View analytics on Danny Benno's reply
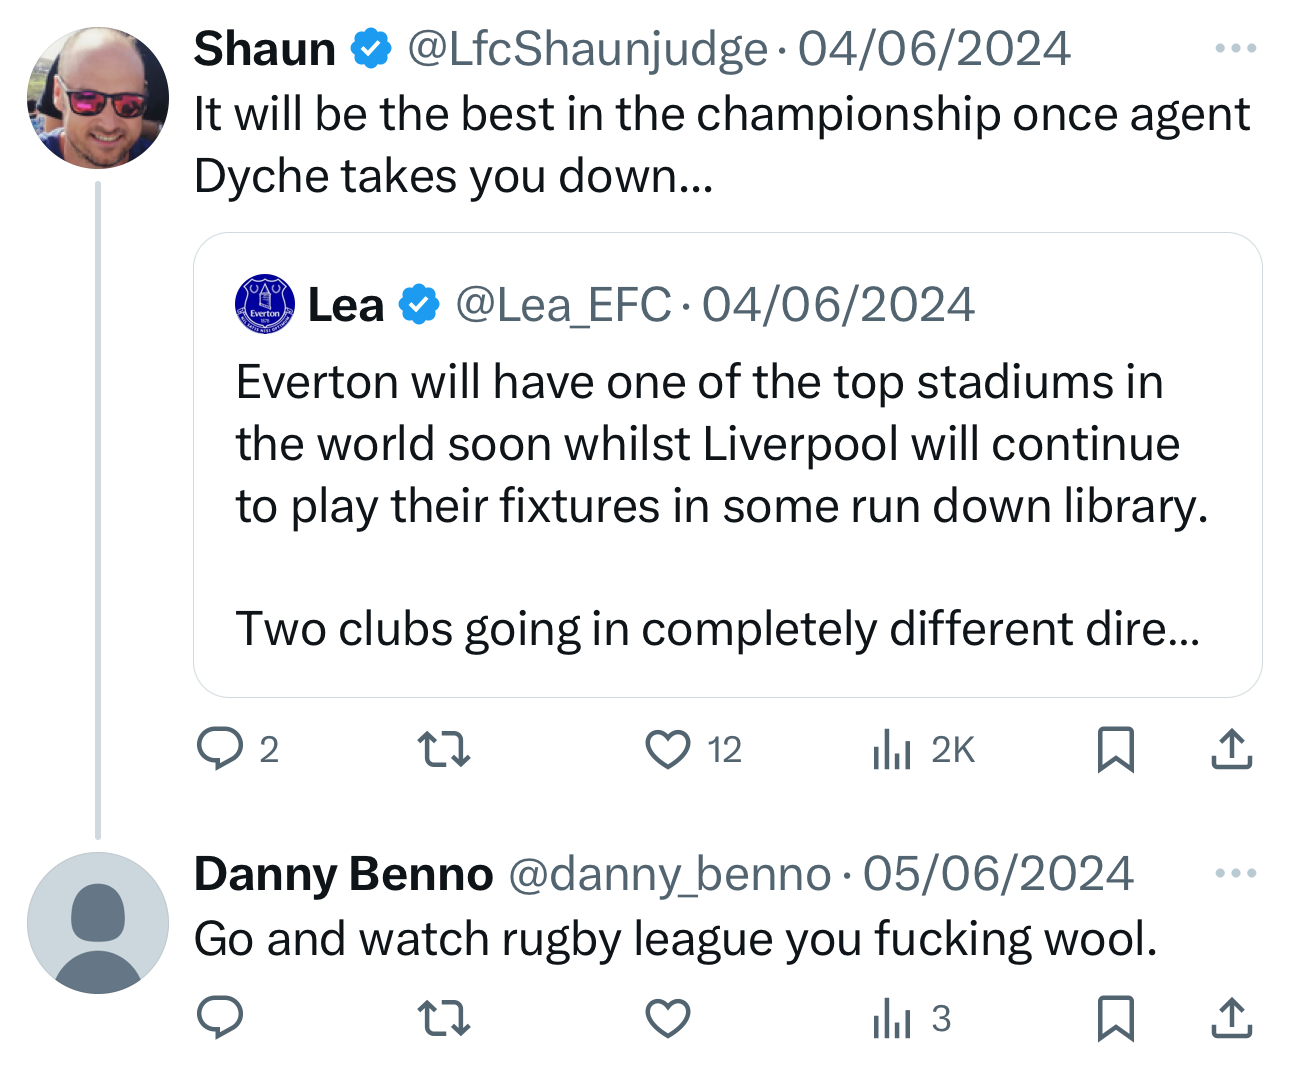The width and height of the screenshot is (1290, 1072). tap(892, 1018)
